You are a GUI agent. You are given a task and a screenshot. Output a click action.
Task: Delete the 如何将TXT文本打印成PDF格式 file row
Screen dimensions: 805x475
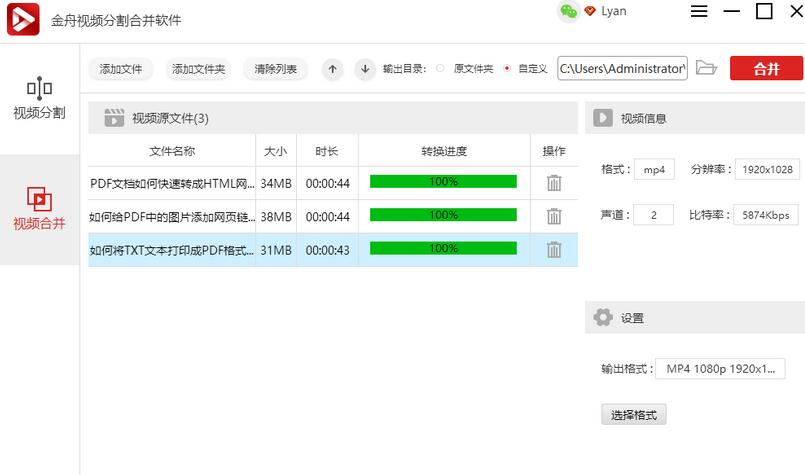pos(554,250)
